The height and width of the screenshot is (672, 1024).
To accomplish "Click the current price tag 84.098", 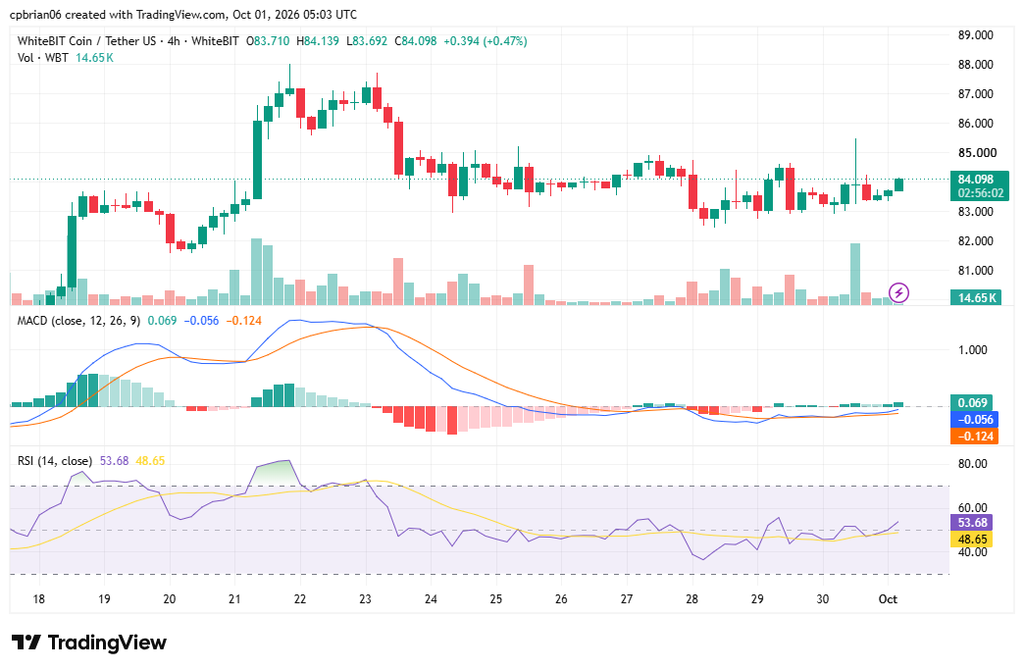I will pos(976,179).
